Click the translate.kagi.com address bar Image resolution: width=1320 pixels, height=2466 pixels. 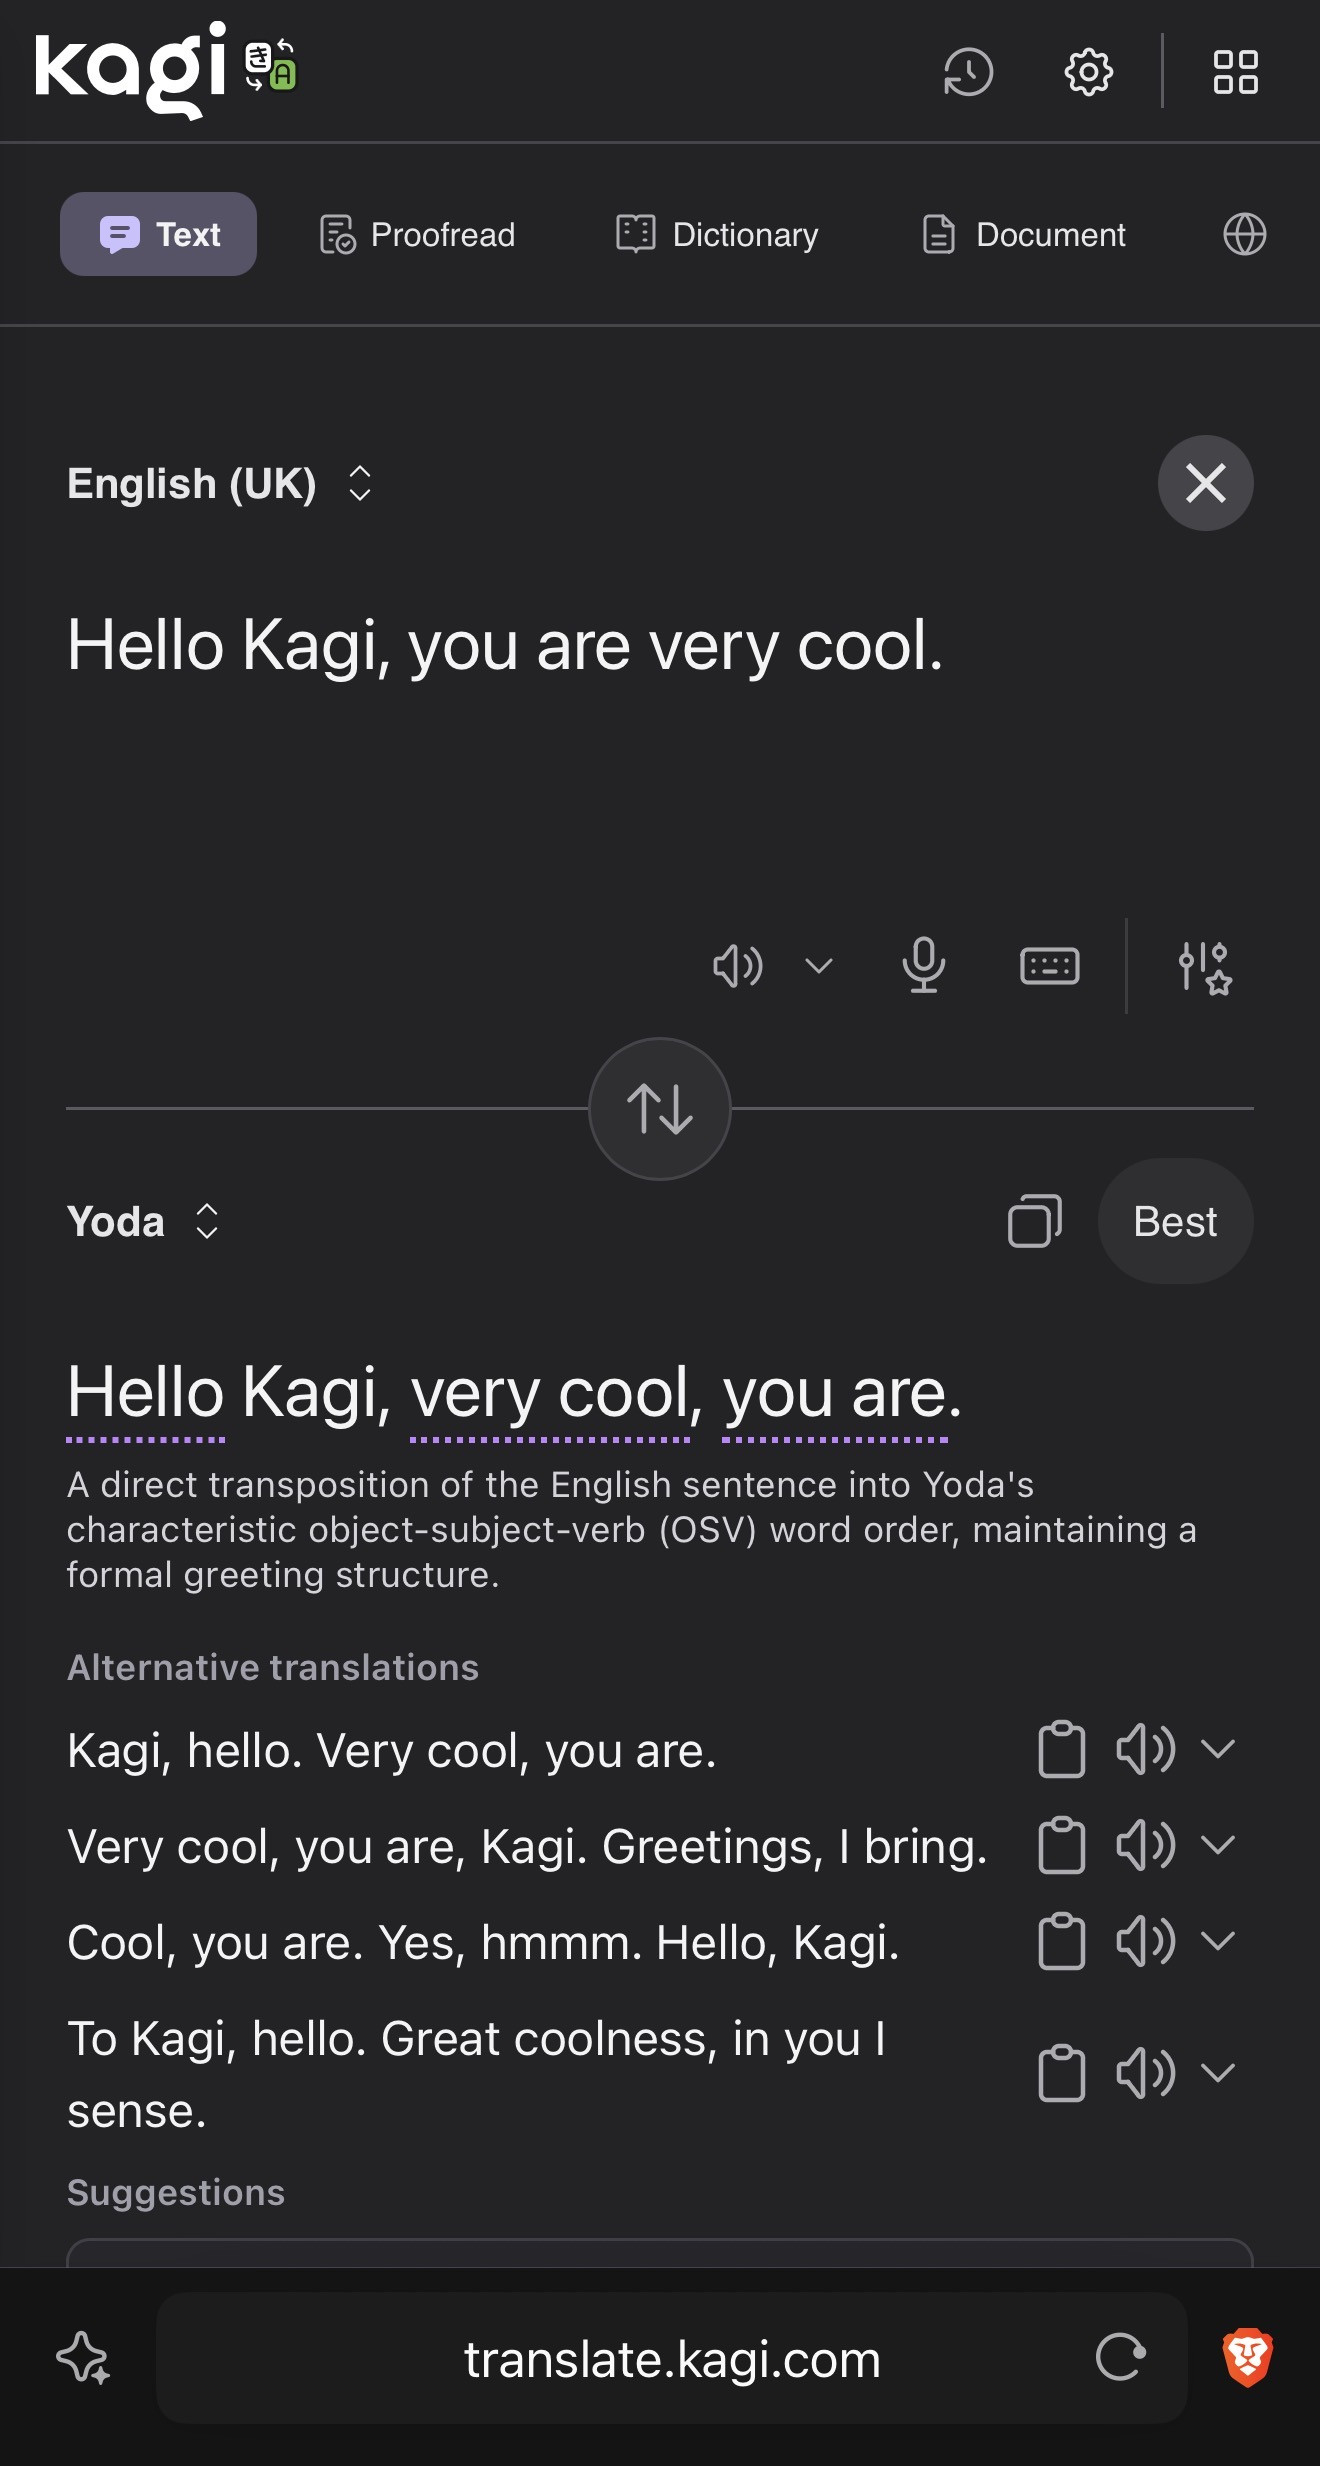pyautogui.click(x=672, y=2359)
